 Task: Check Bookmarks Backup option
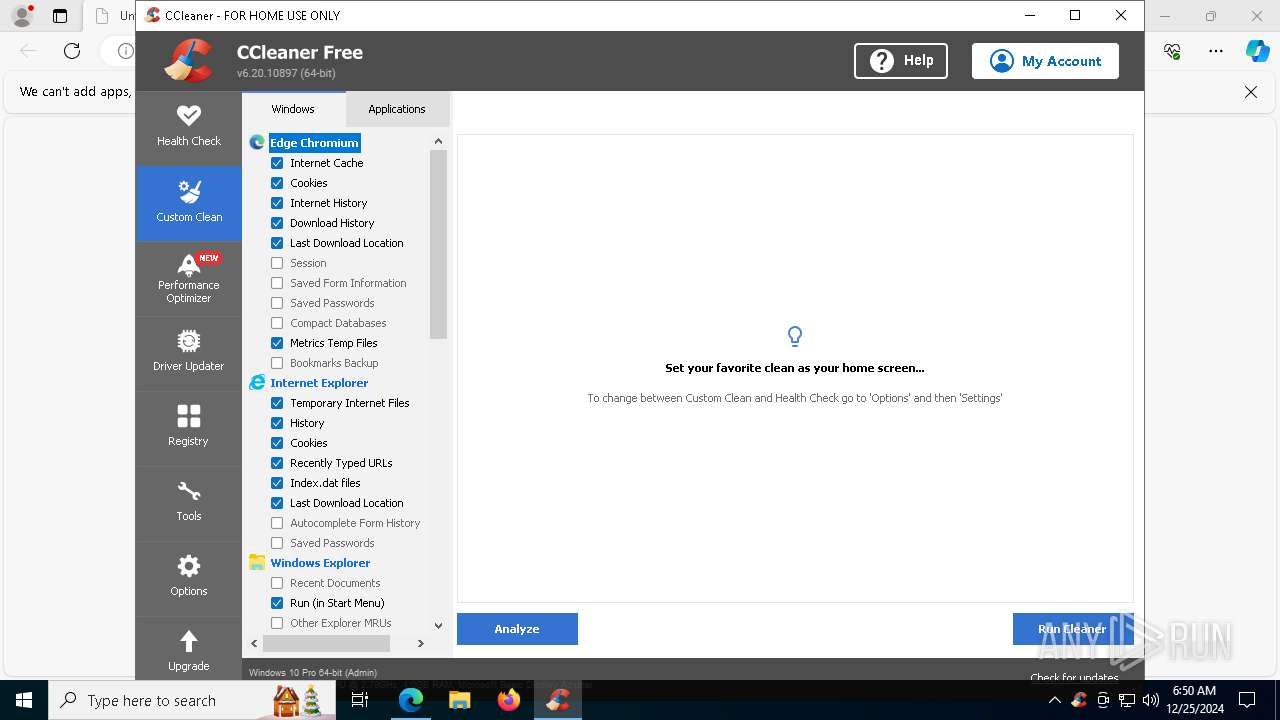point(277,363)
